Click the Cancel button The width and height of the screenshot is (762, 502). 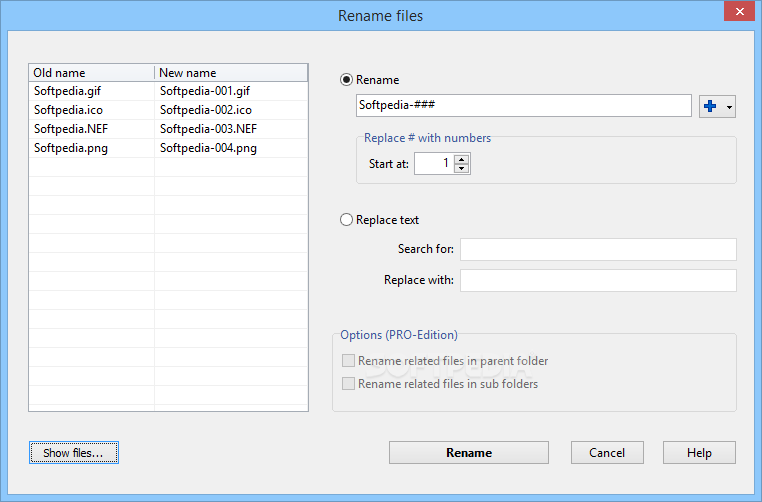coord(607,452)
